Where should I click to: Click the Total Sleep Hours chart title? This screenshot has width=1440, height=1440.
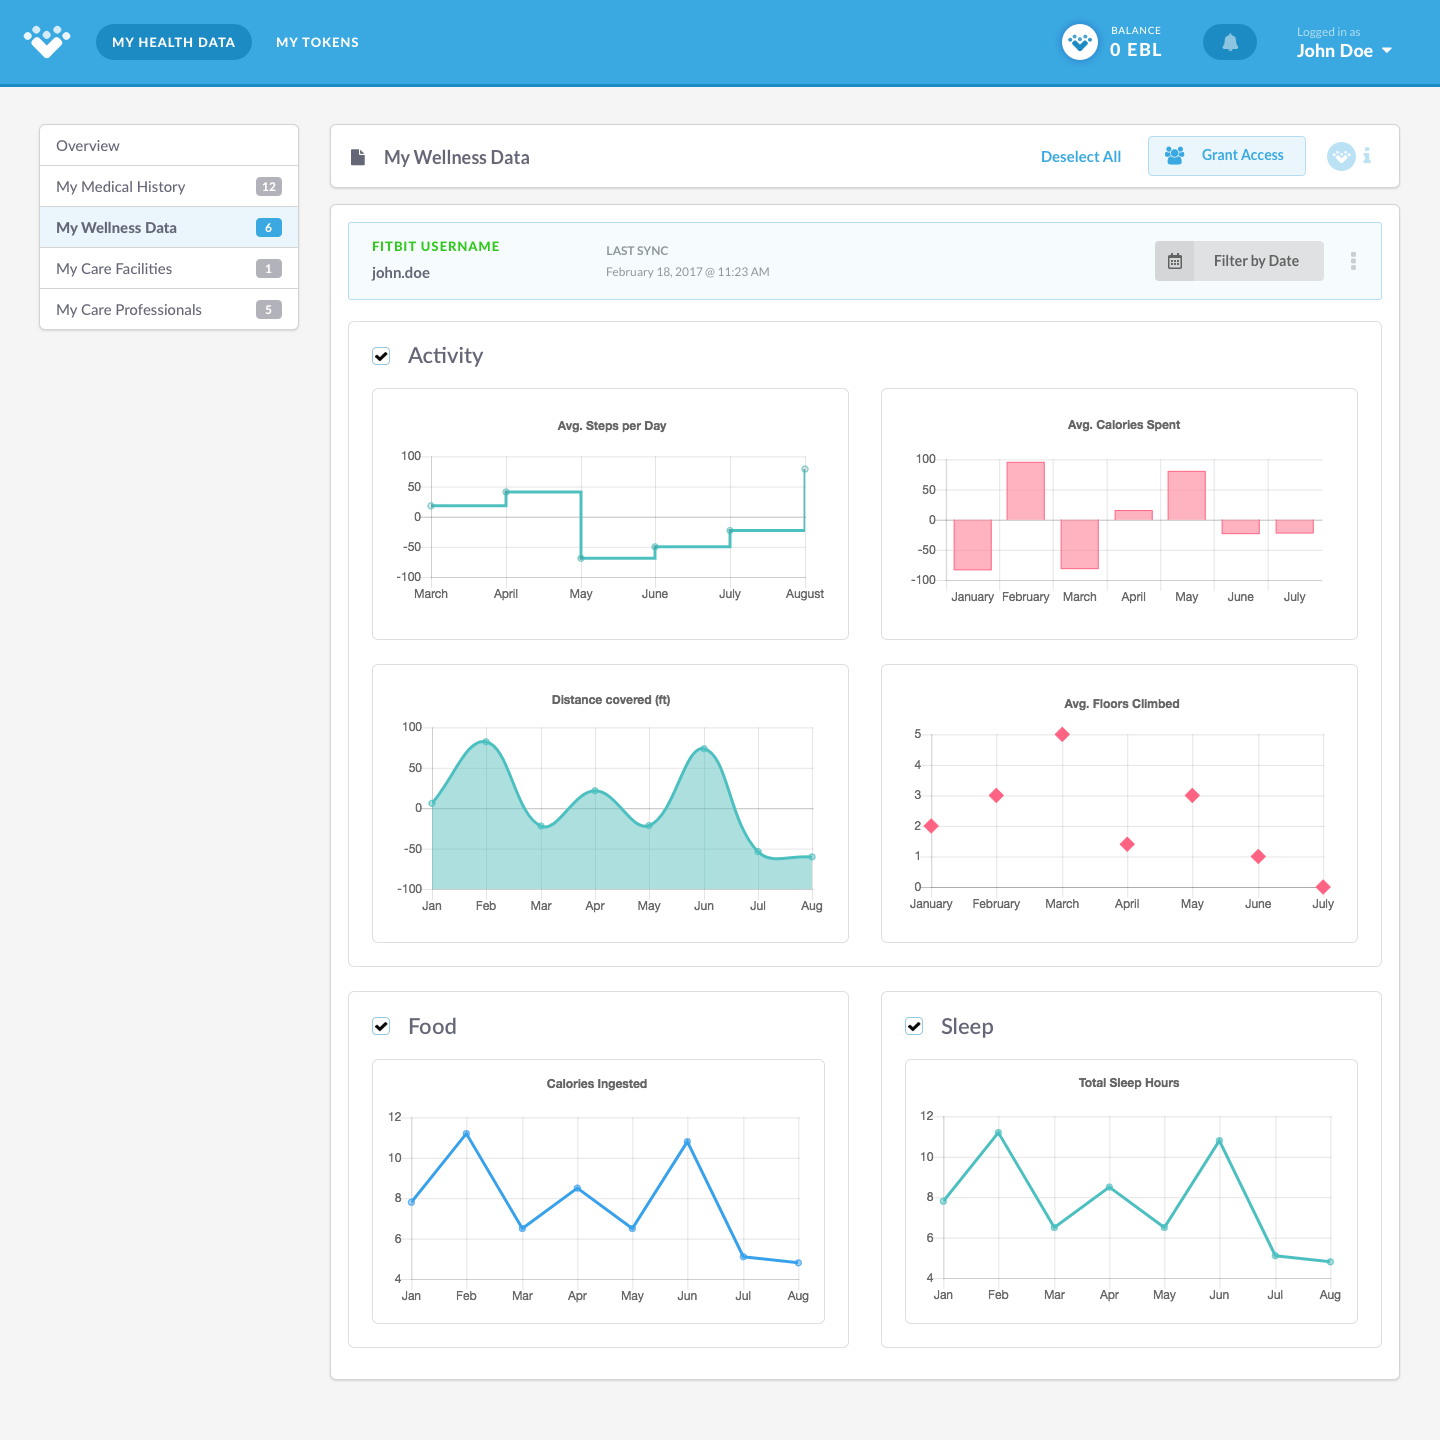coord(1129,1083)
